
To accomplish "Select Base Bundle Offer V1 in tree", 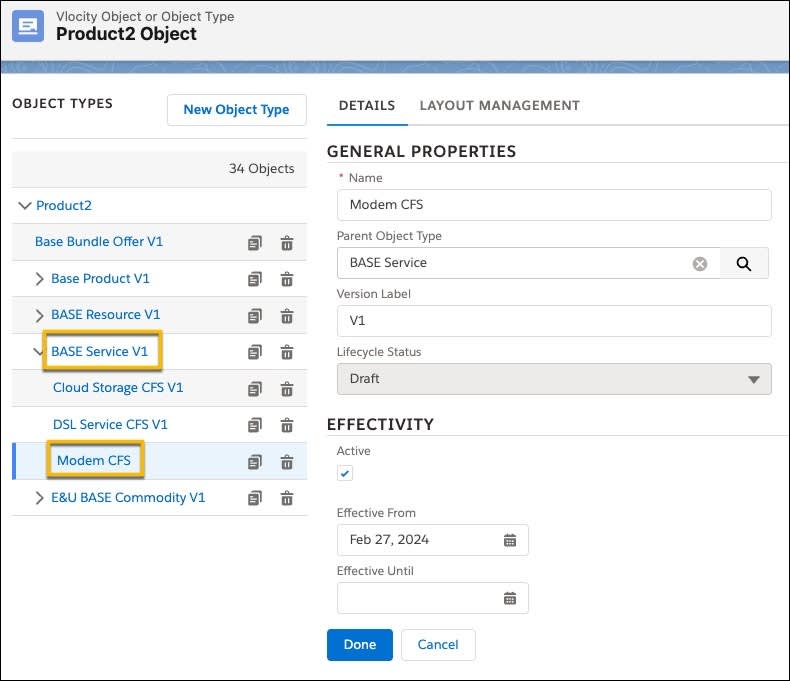I will point(99,242).
